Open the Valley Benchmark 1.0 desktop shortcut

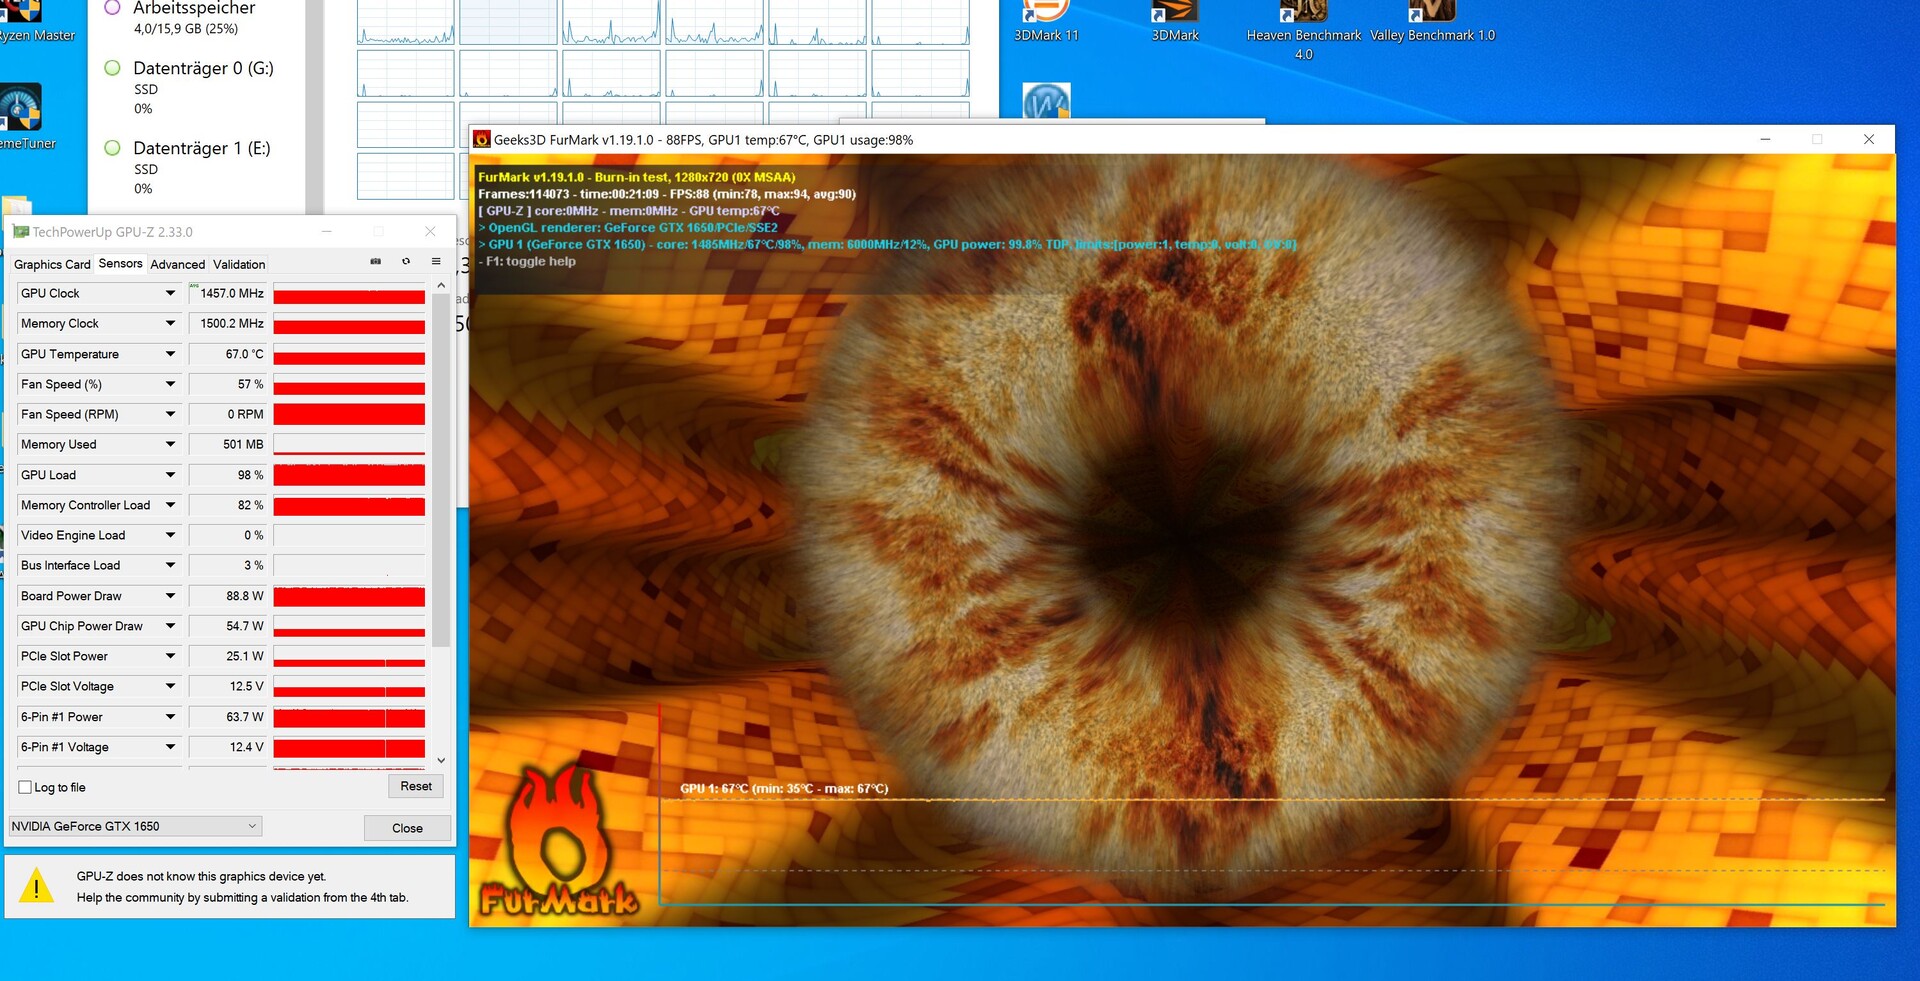[1432, 22]
